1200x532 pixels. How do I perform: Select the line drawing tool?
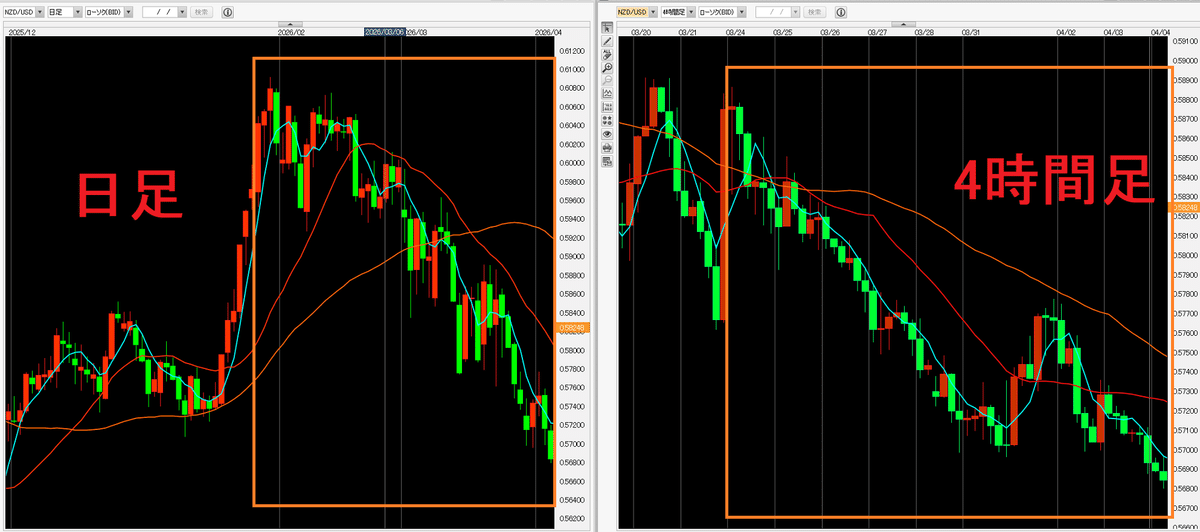tap(607, 41)
